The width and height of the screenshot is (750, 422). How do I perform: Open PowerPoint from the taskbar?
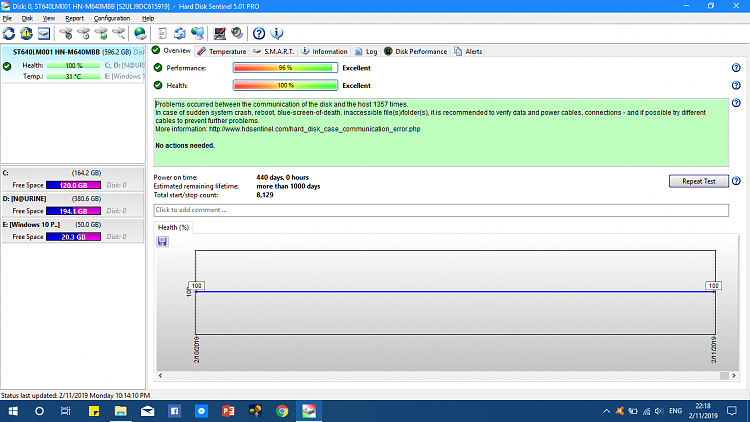click(228, 411)
